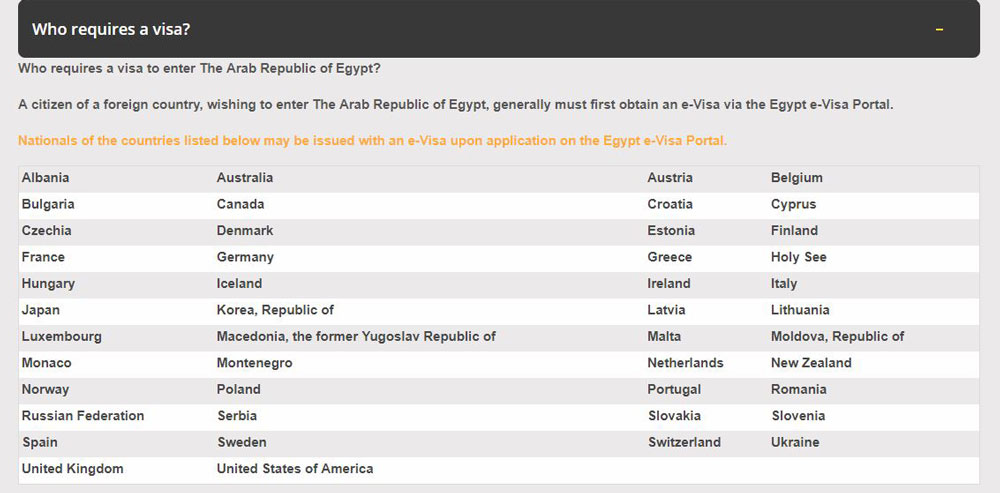Click United States of America in the table
The height and width of the screenshot is (493, 1000).
point(295,468)
